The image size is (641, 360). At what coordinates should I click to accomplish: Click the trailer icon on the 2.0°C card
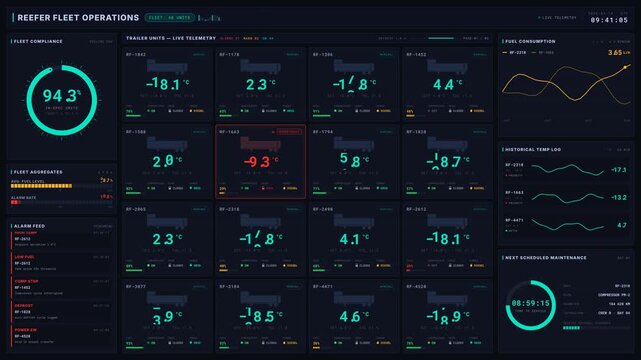pyautogui.click(x=167, y=144)
